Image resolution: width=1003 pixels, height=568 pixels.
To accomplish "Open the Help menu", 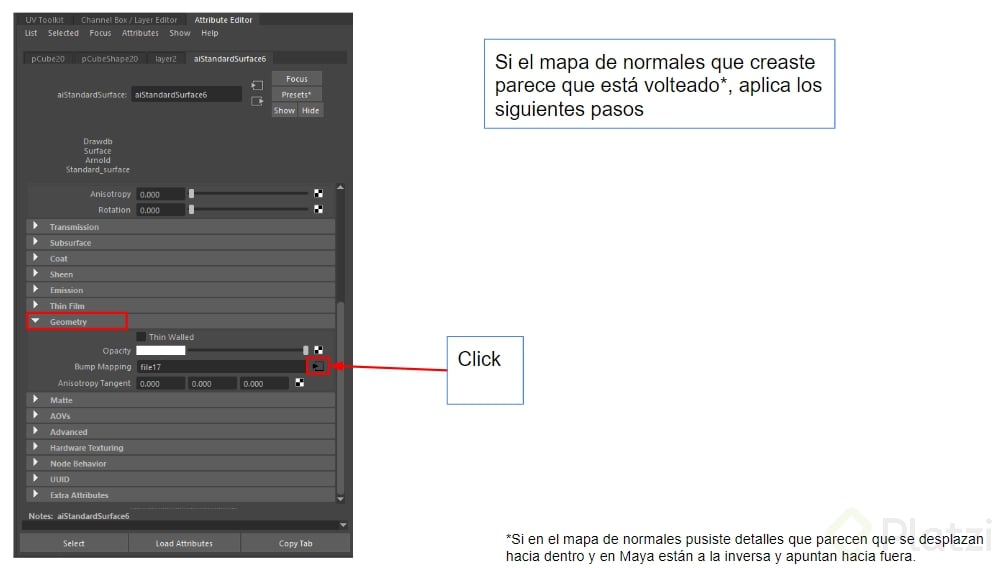I will (210, 33).
